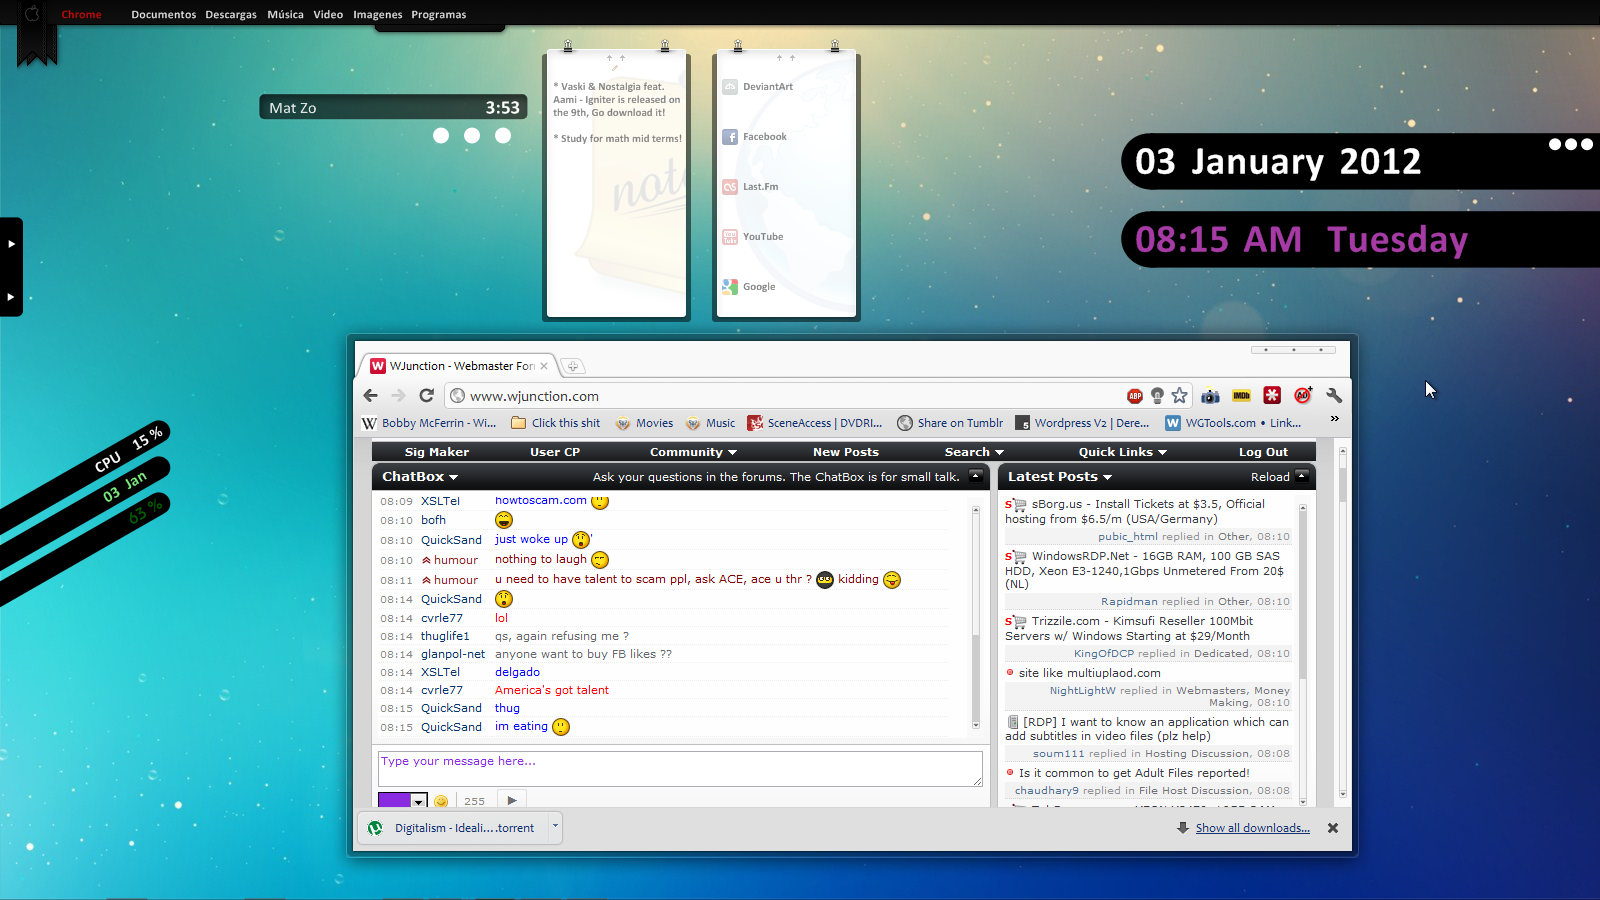Screen dimensions: 1600x900
Task: Open the Chrome wrench settings menu
Action: point(1334,396)
